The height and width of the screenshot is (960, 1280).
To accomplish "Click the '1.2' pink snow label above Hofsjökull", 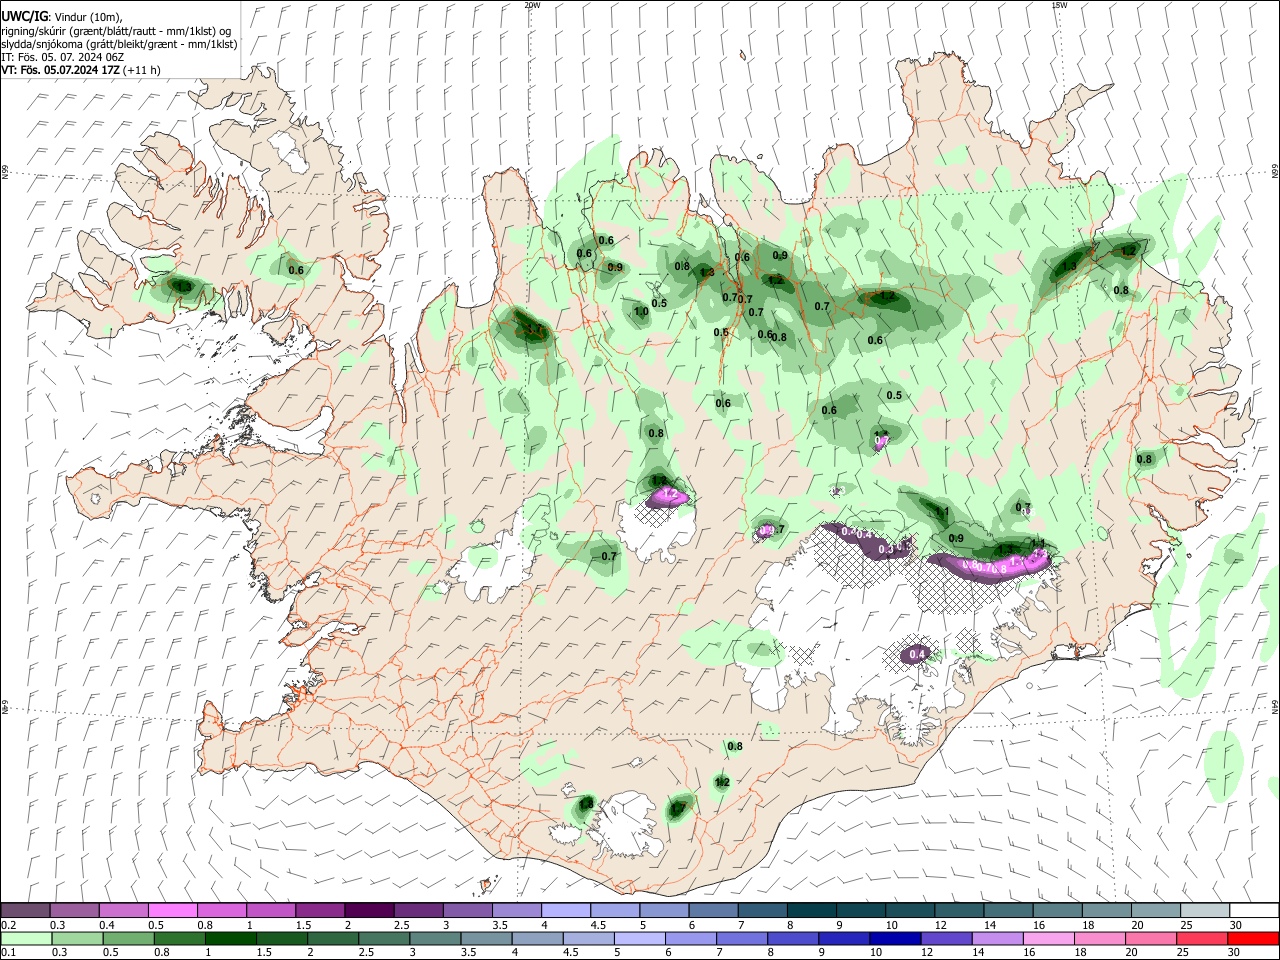I will pyautogui.click(x=672, y=495).
